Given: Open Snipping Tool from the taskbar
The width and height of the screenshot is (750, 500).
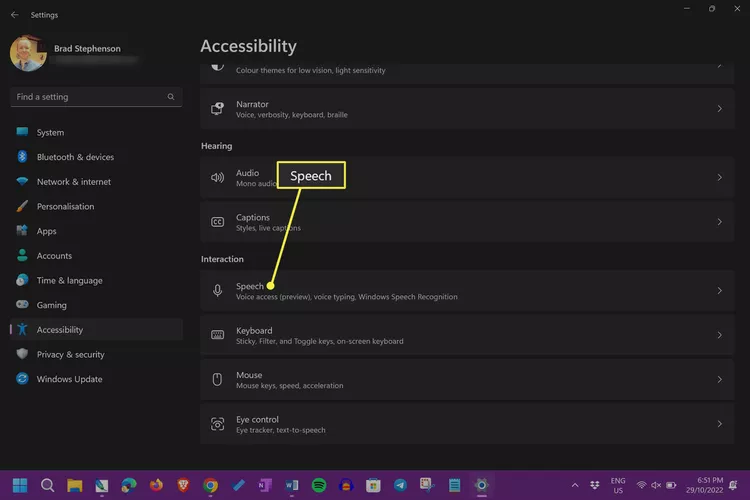Looking at the screenshot, I should 427,485.
